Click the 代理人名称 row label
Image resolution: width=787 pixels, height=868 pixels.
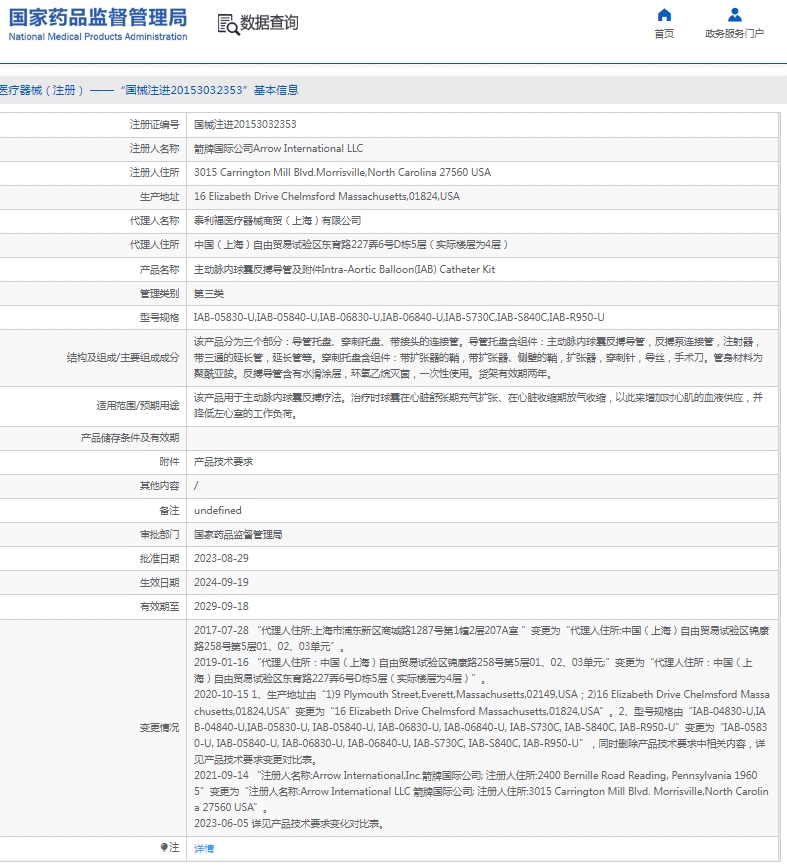click(154, 221)
